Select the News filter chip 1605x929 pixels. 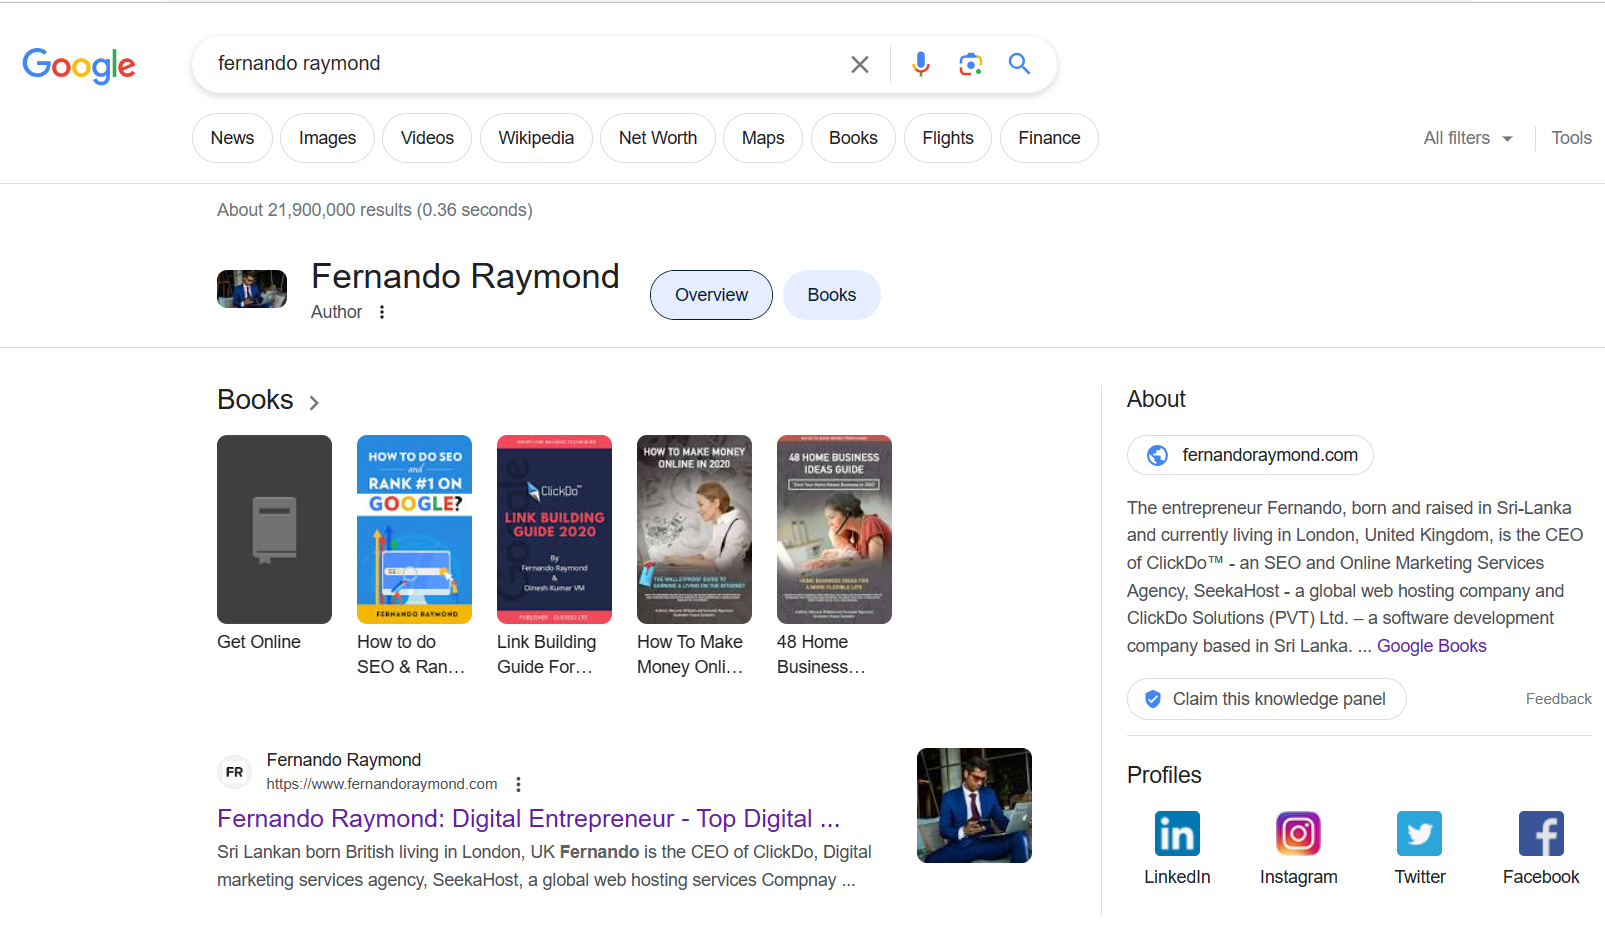click(x=232, y=138)
